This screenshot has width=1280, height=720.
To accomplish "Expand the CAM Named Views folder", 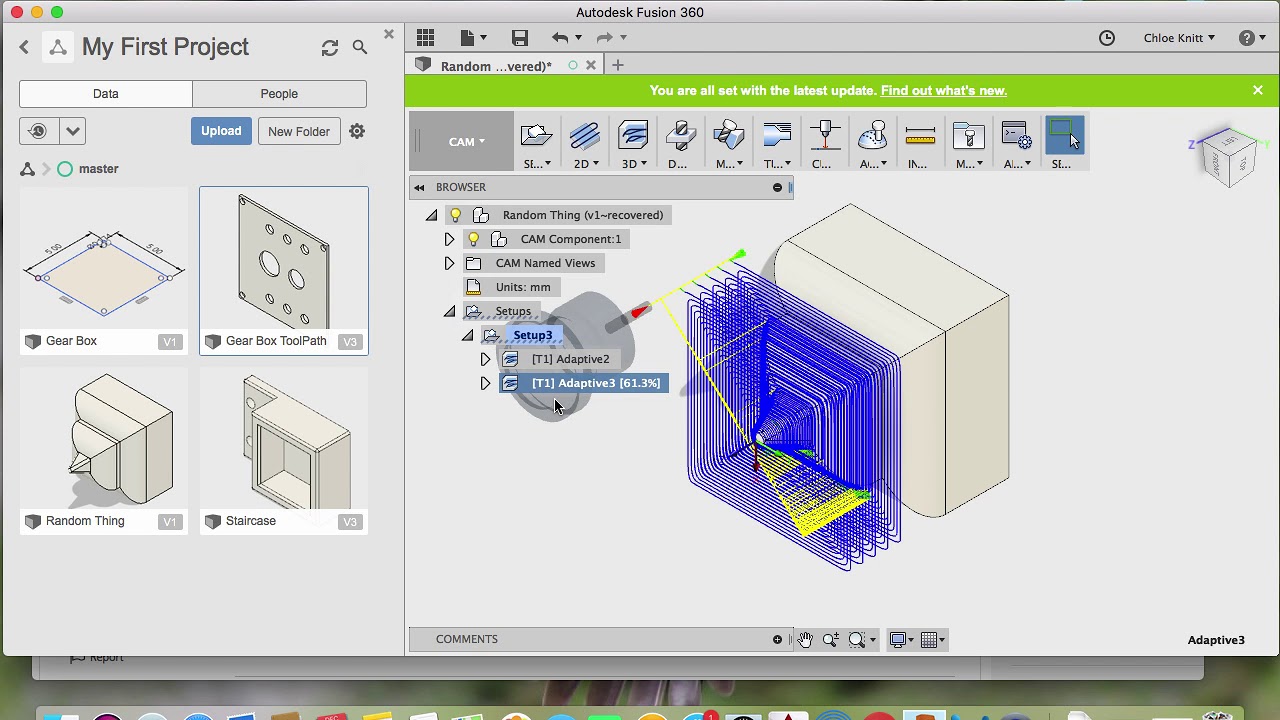I will tap(449, 263).
